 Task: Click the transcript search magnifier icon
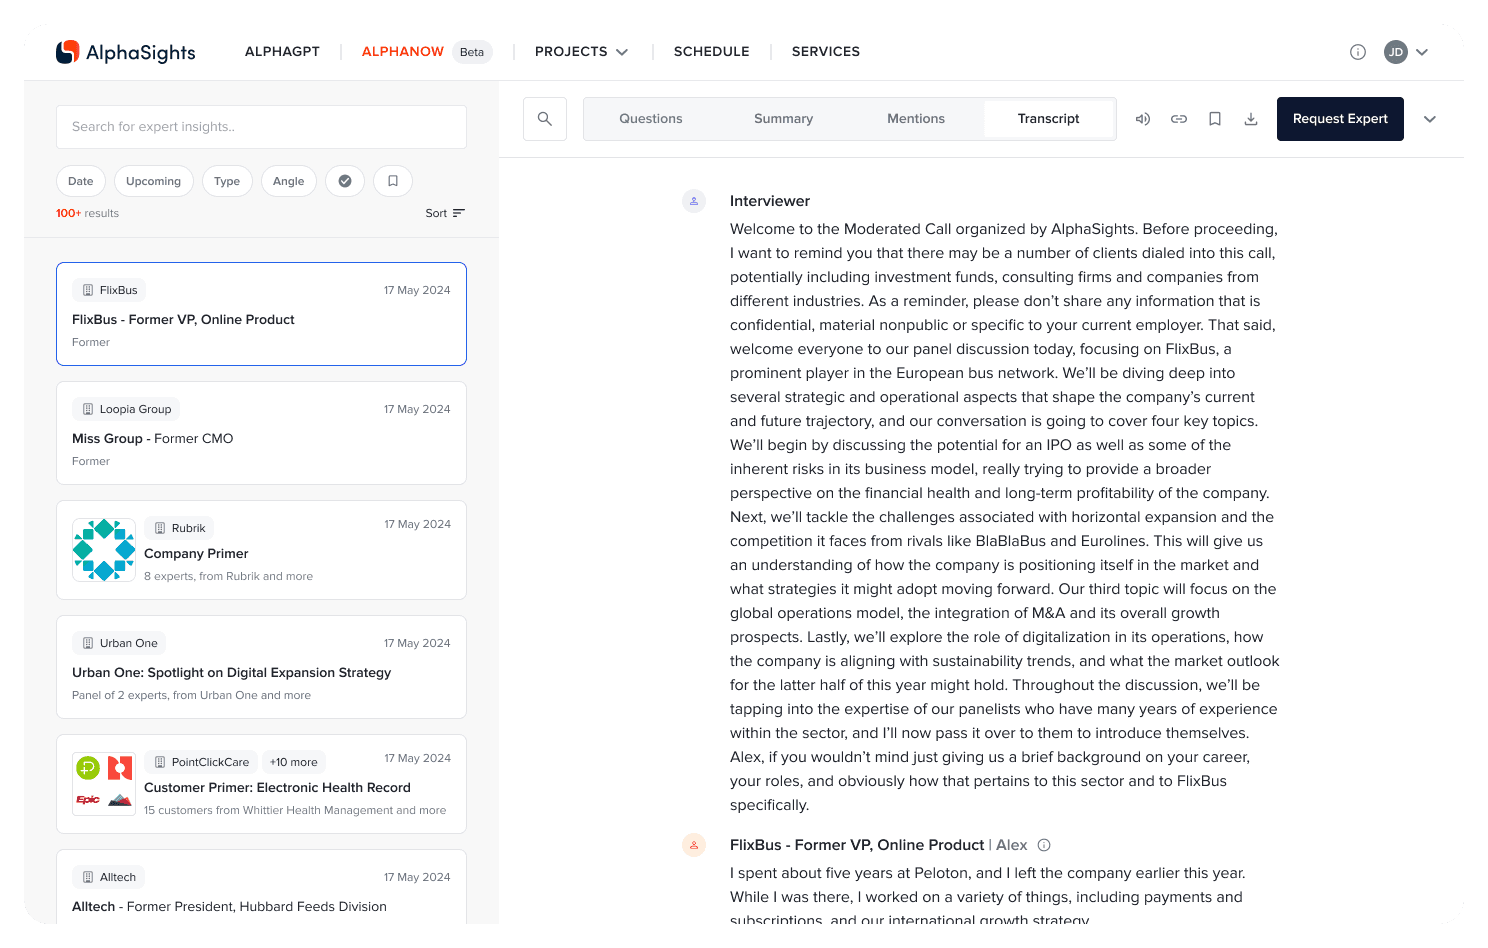(545, 119)
